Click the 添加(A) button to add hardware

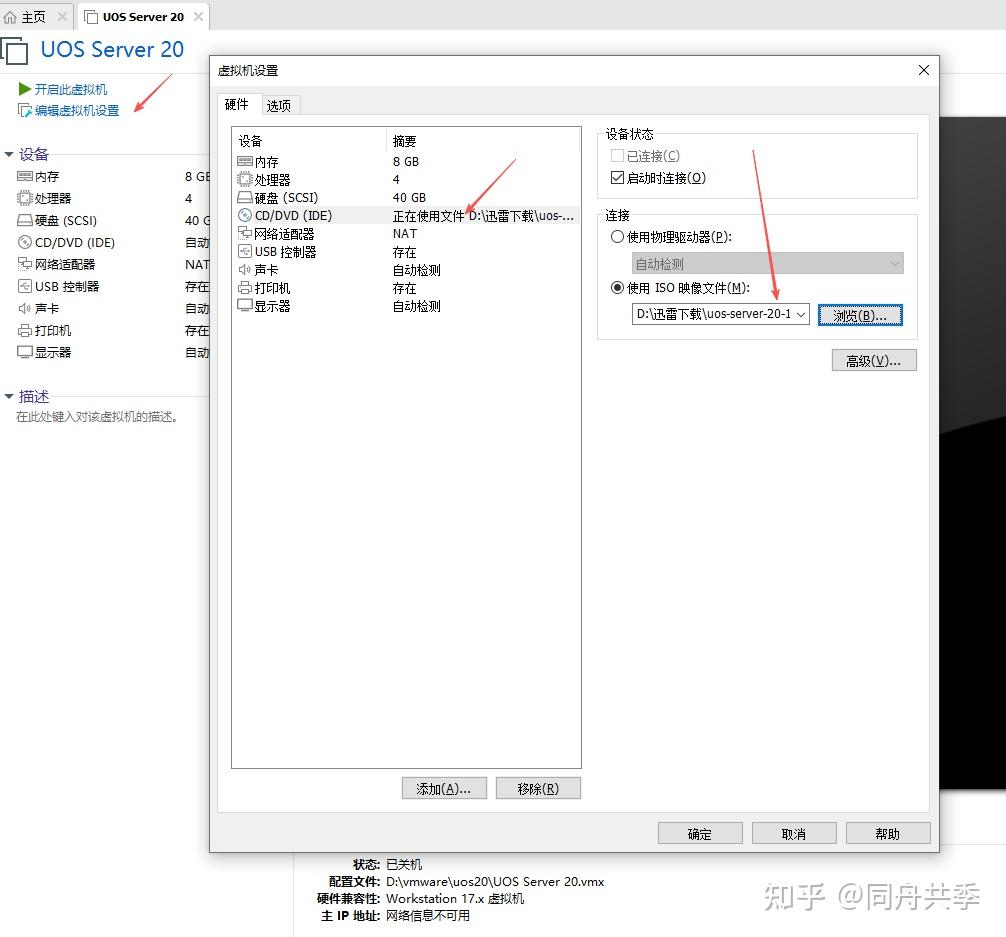coord(444,788)
